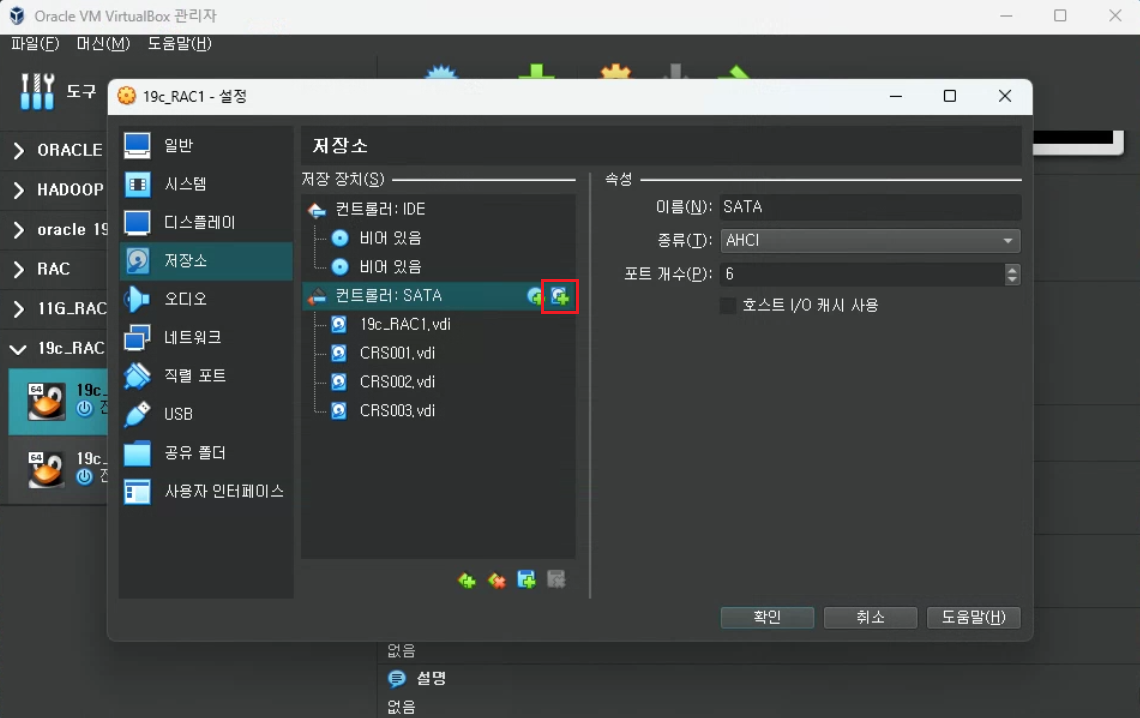Screen dimensions: 1140x718
Task: Select 컨트롤러: IDE in storage tree
Action: point(438,209)
